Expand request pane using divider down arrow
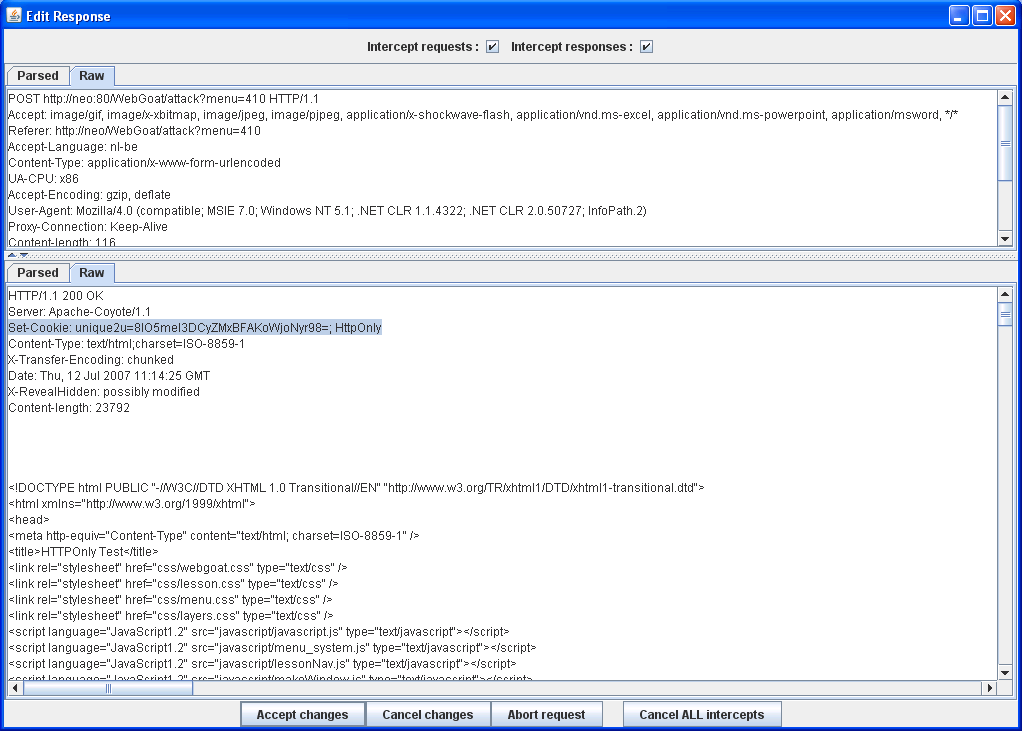 tap(24, 255)
